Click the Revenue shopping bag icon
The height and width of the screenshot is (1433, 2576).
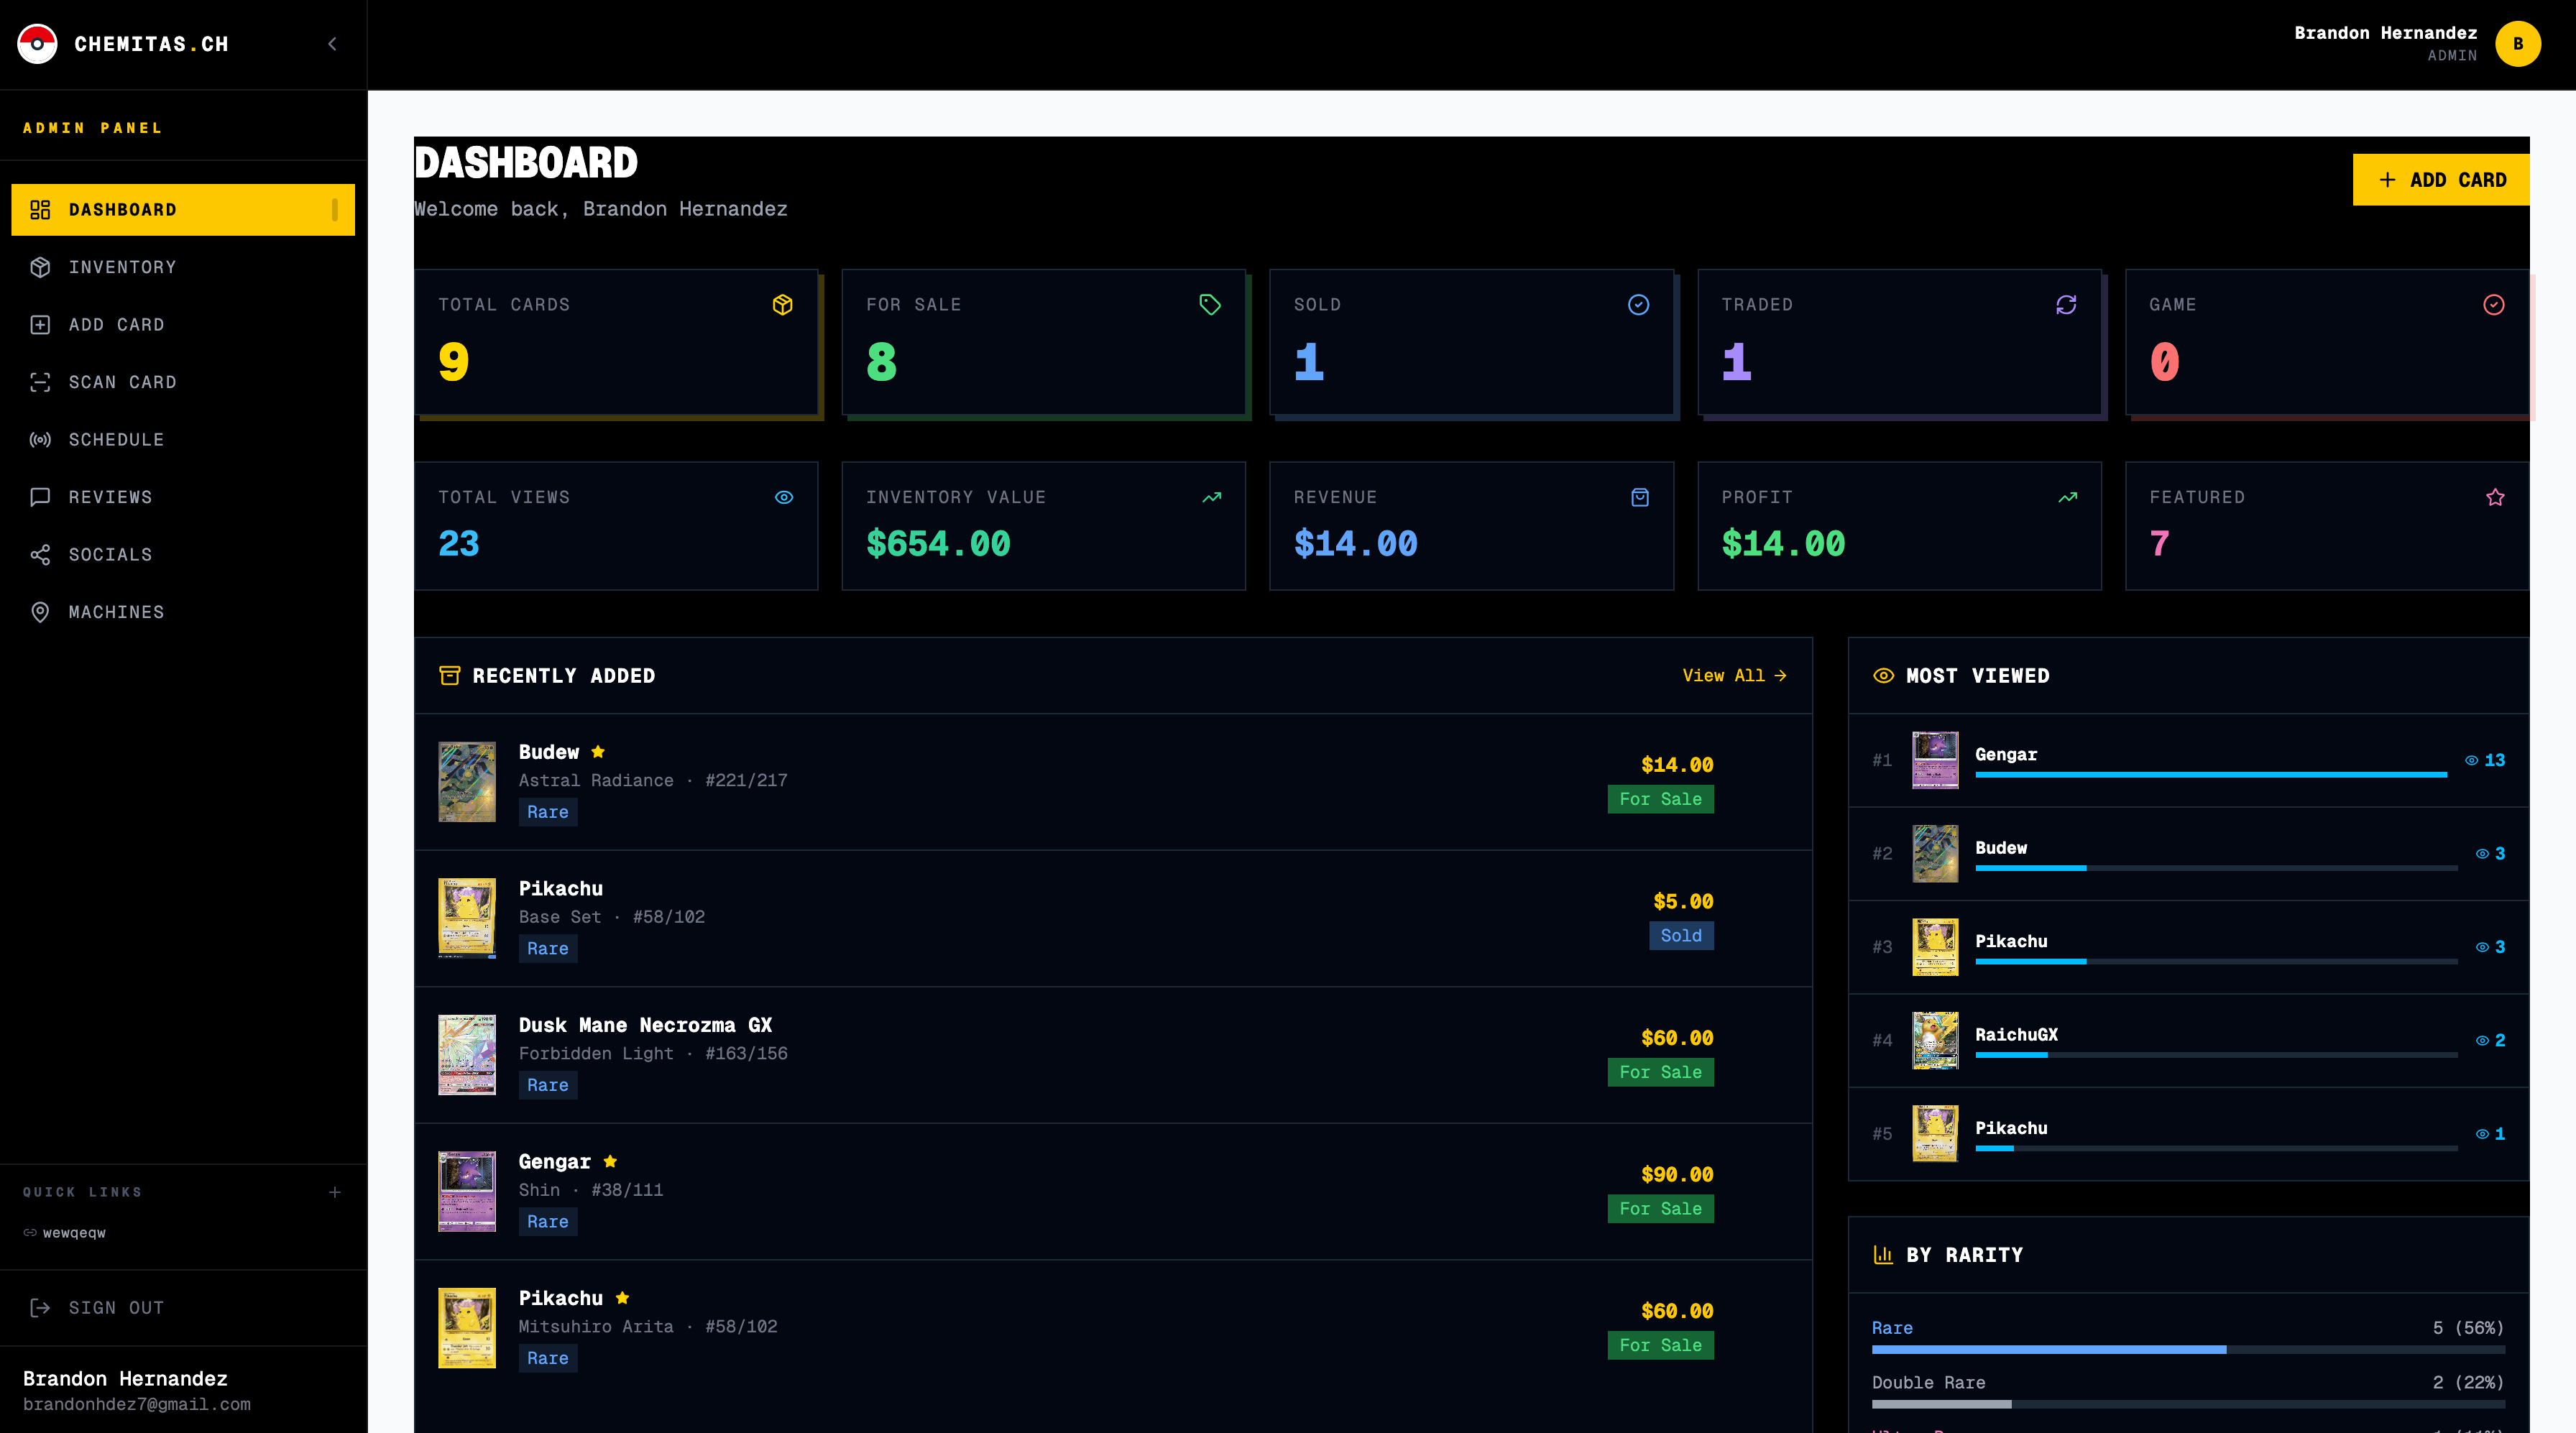tap(1640, 497)
